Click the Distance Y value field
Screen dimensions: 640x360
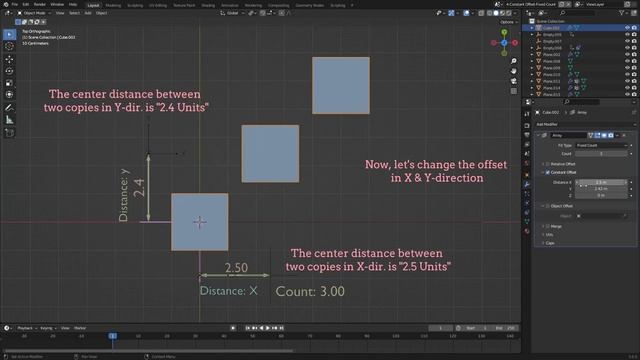point(601,189)
